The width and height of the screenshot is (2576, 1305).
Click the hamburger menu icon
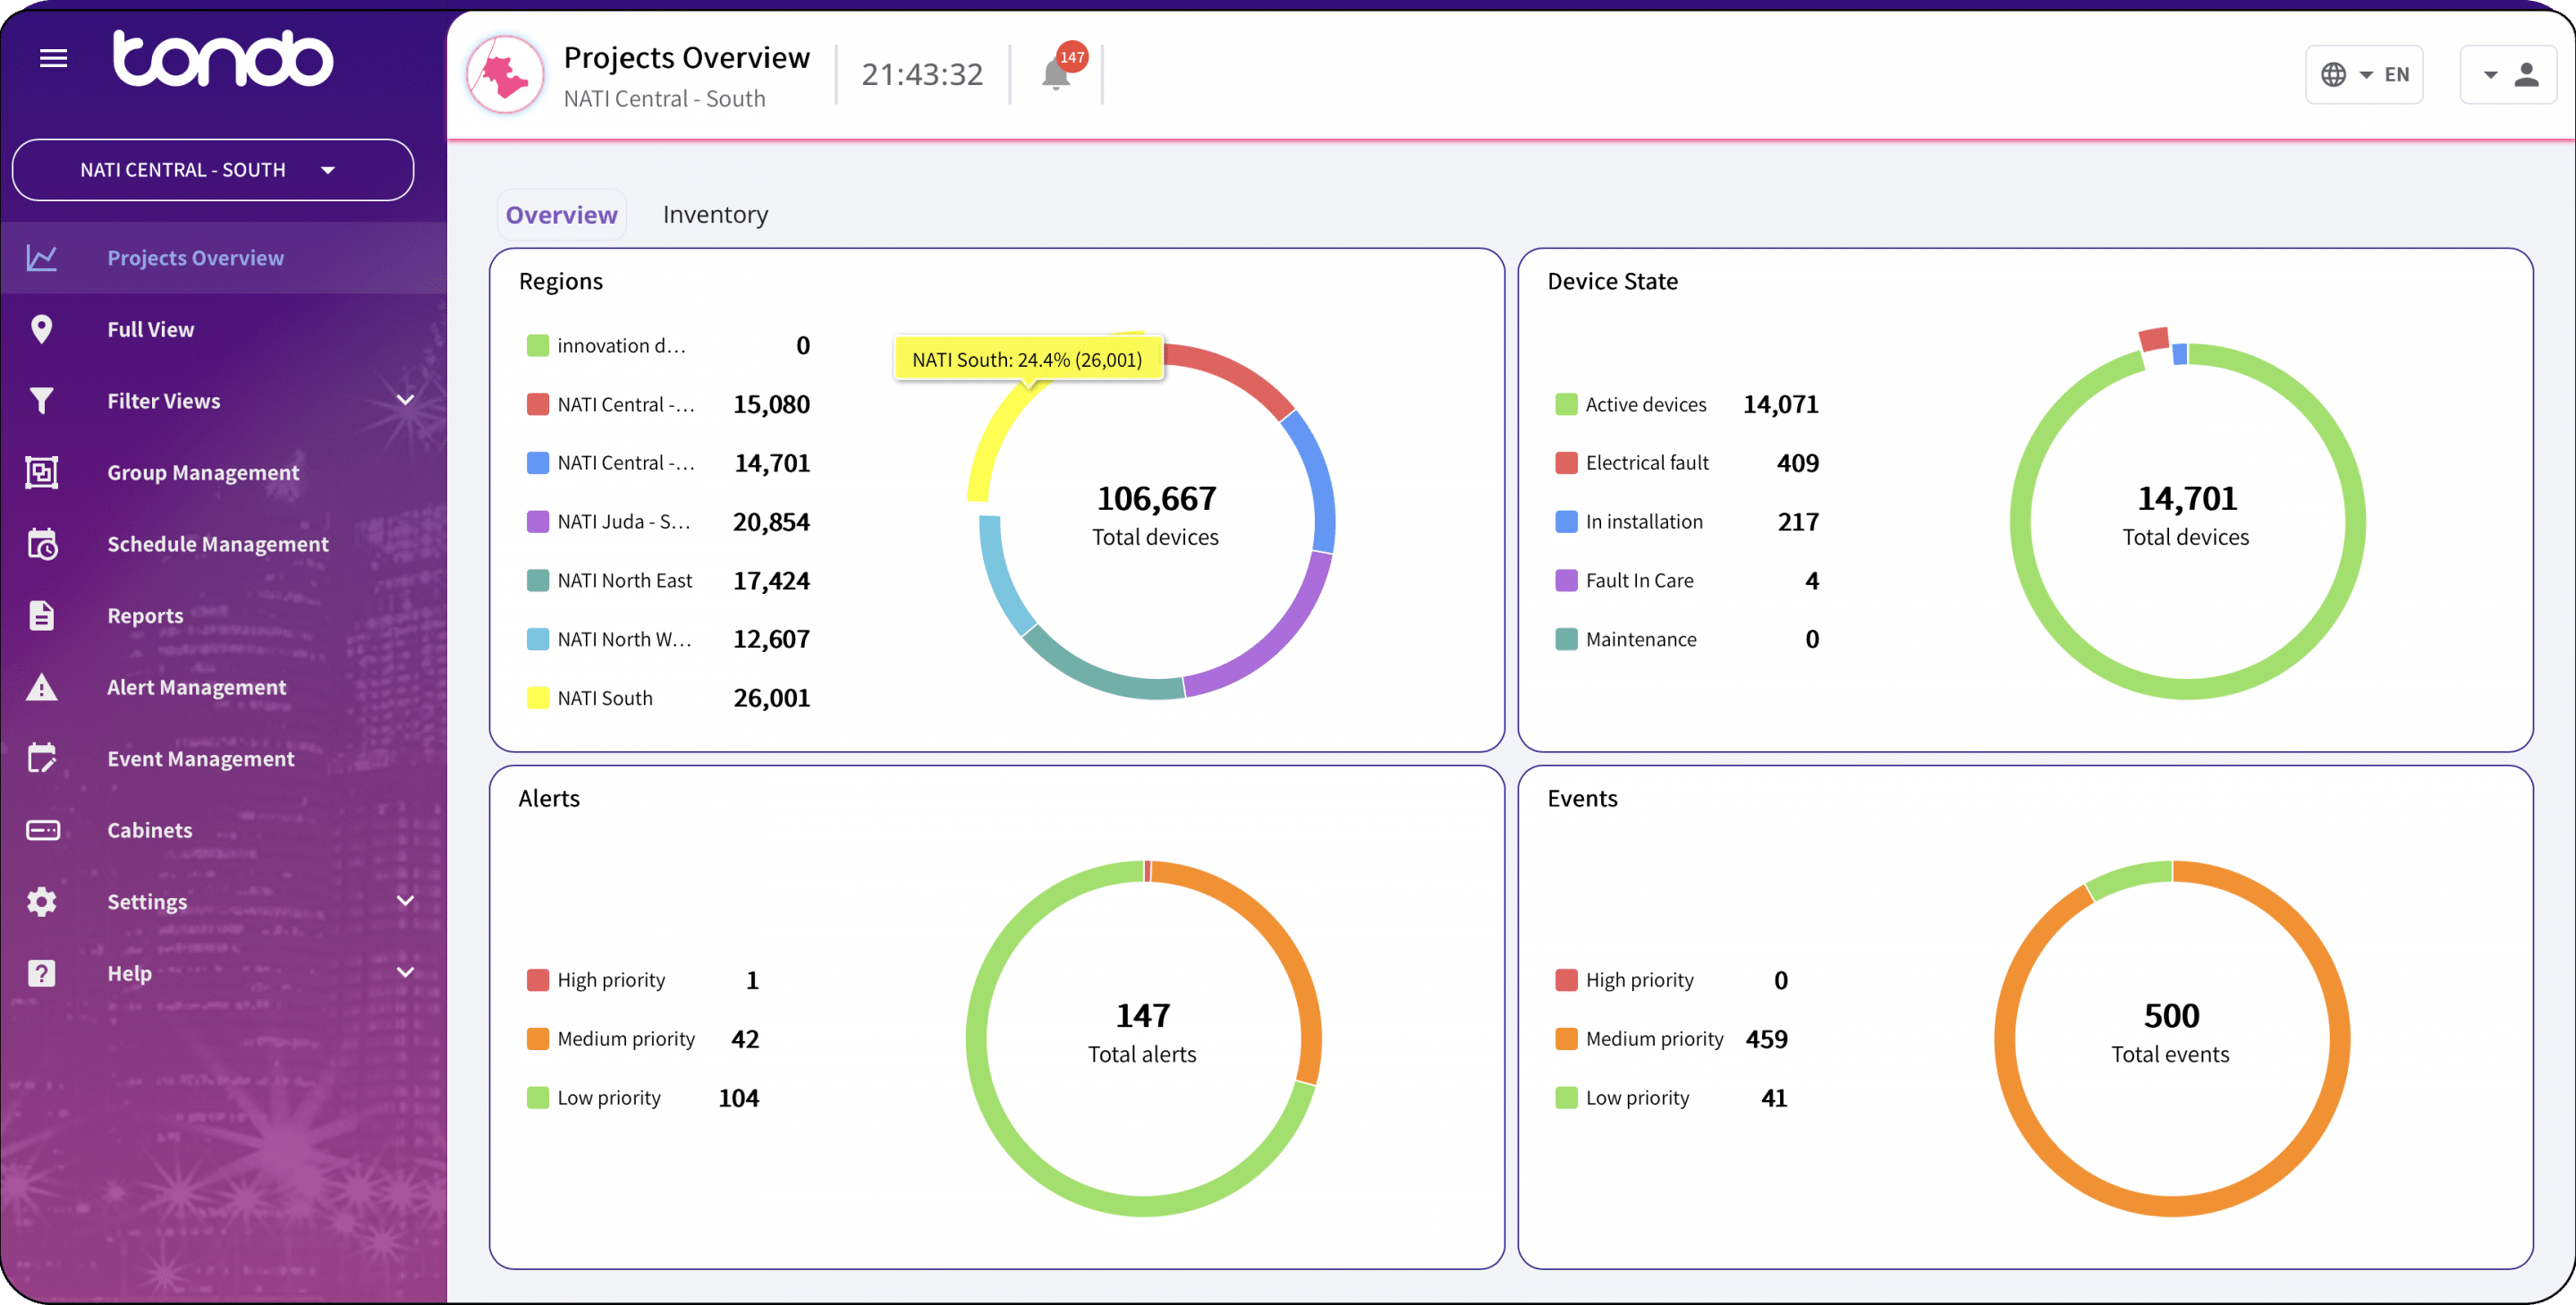pyautogui.click(x=53, y=59)
